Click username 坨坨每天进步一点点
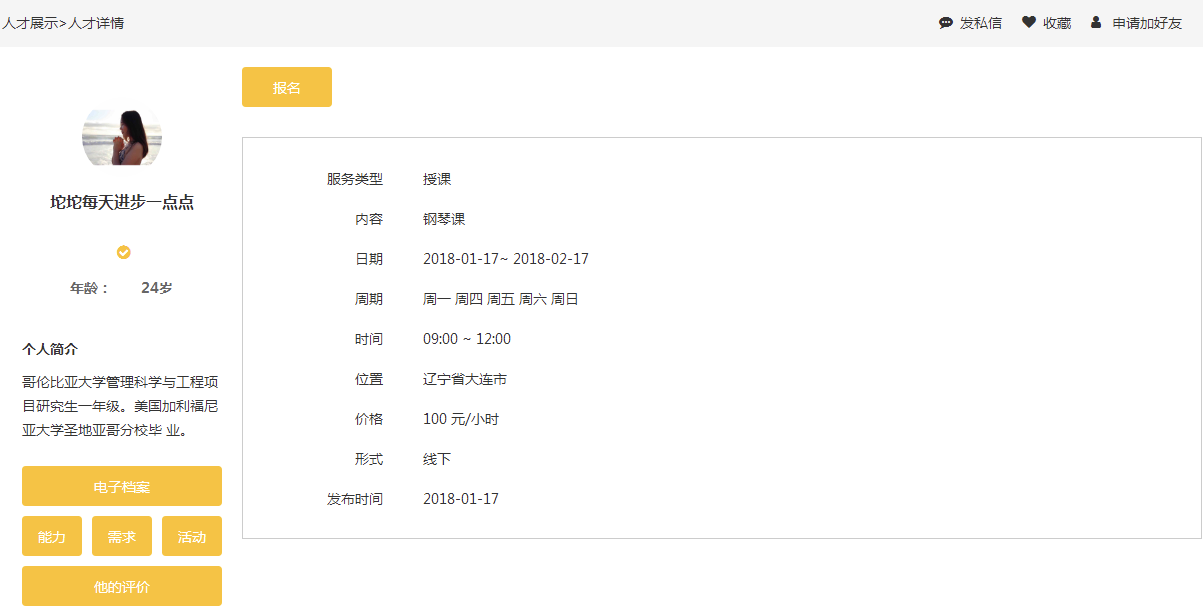 coord(122,202)
